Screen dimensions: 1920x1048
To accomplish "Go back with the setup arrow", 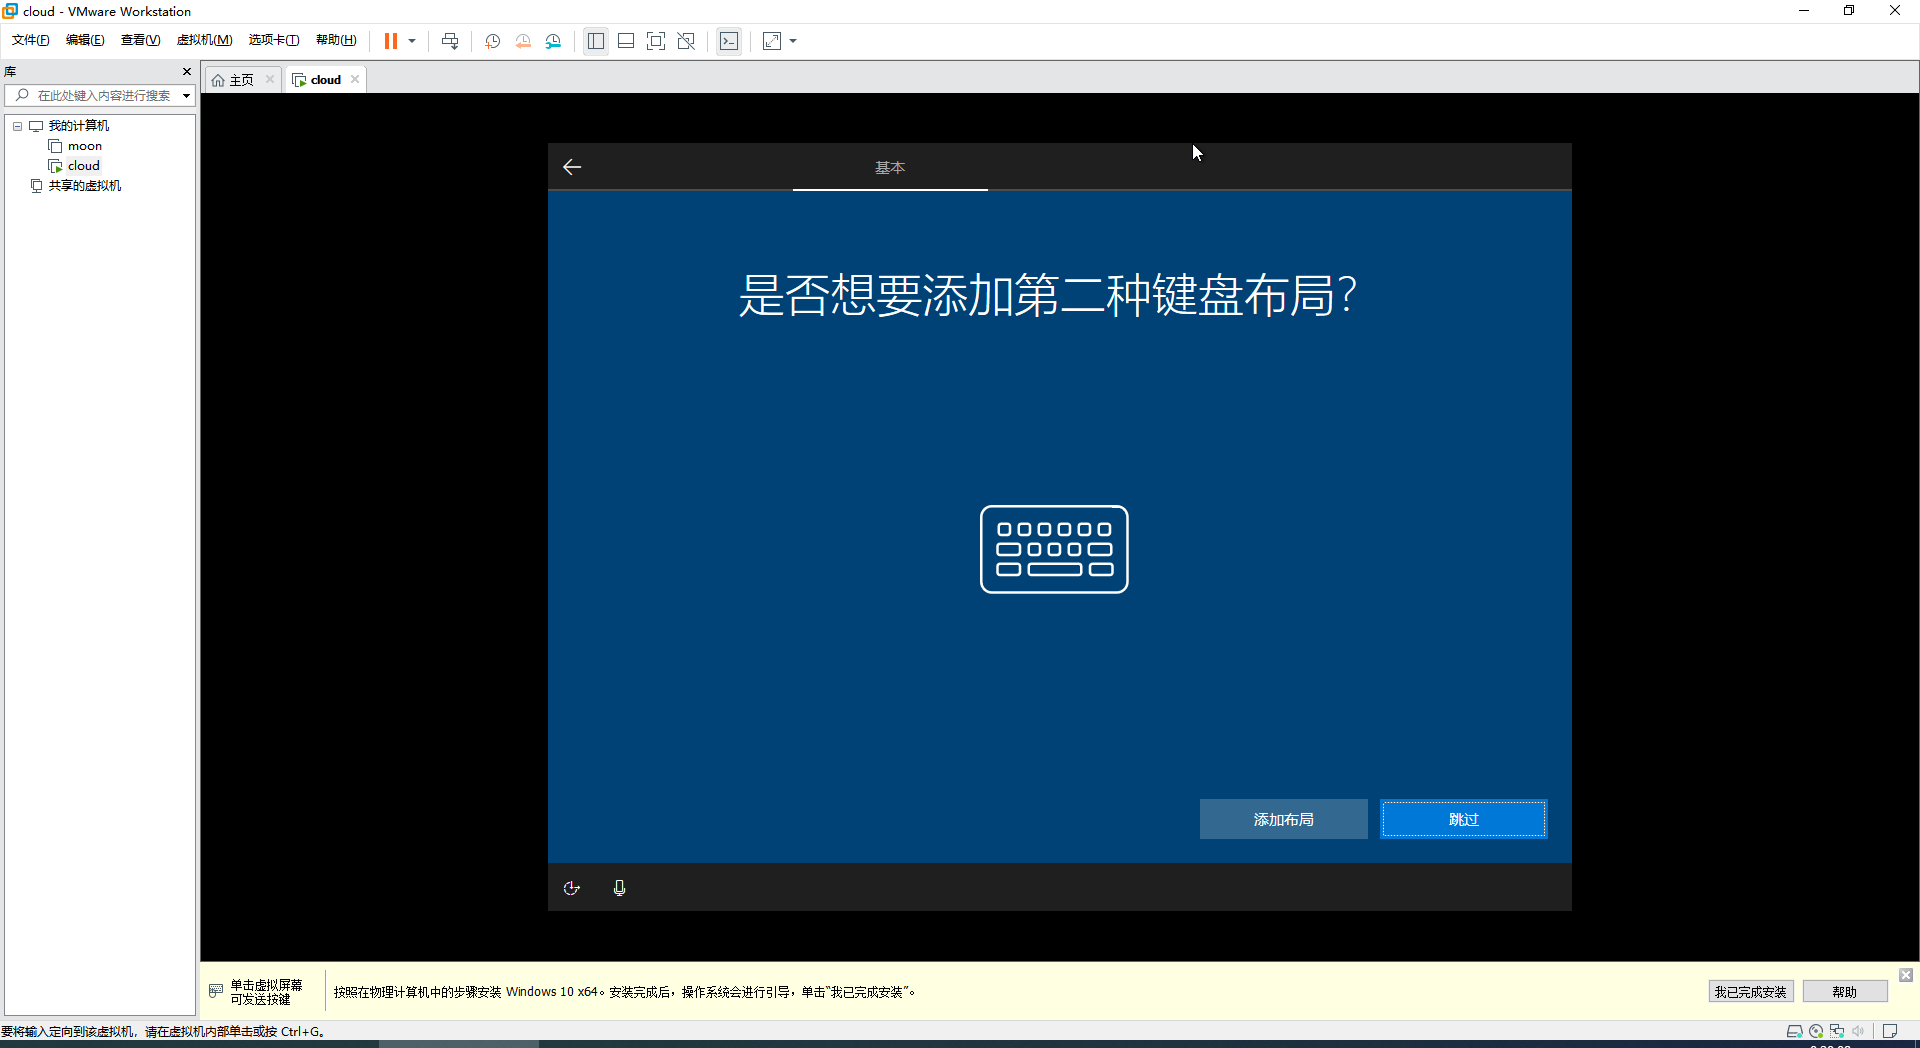I will click(x=572, y=167).
